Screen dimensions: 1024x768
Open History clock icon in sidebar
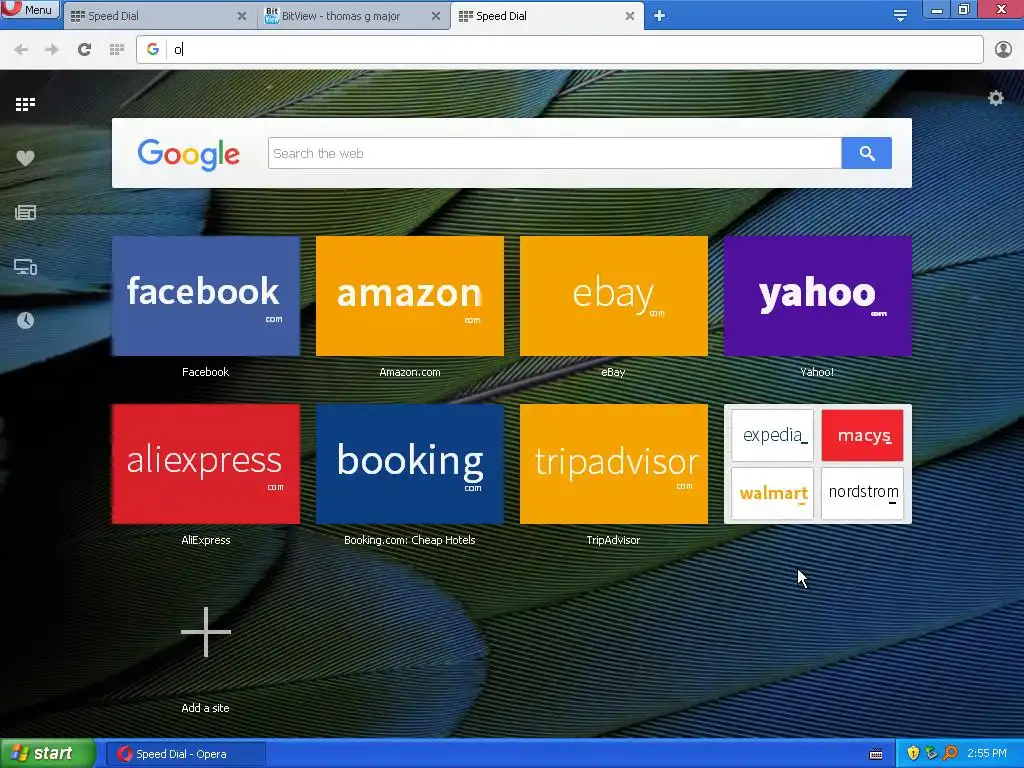25,320
